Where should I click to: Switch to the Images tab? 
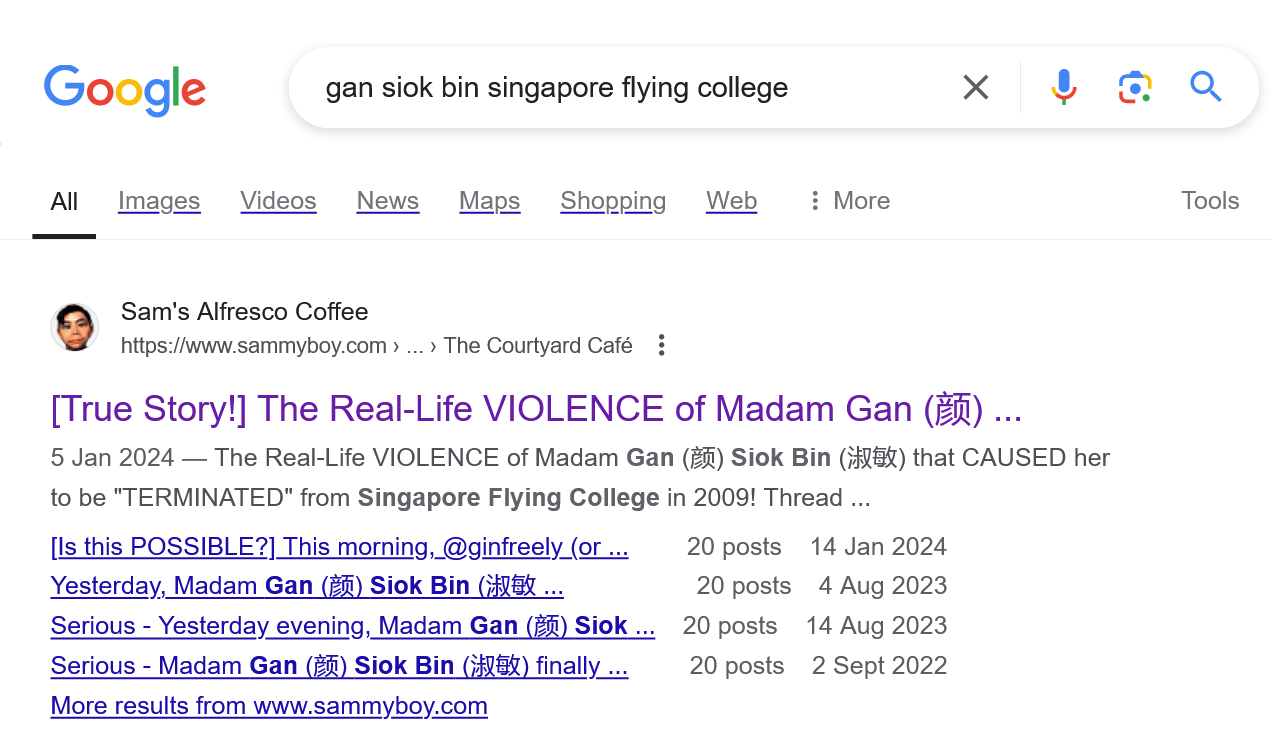click(159, 201)
